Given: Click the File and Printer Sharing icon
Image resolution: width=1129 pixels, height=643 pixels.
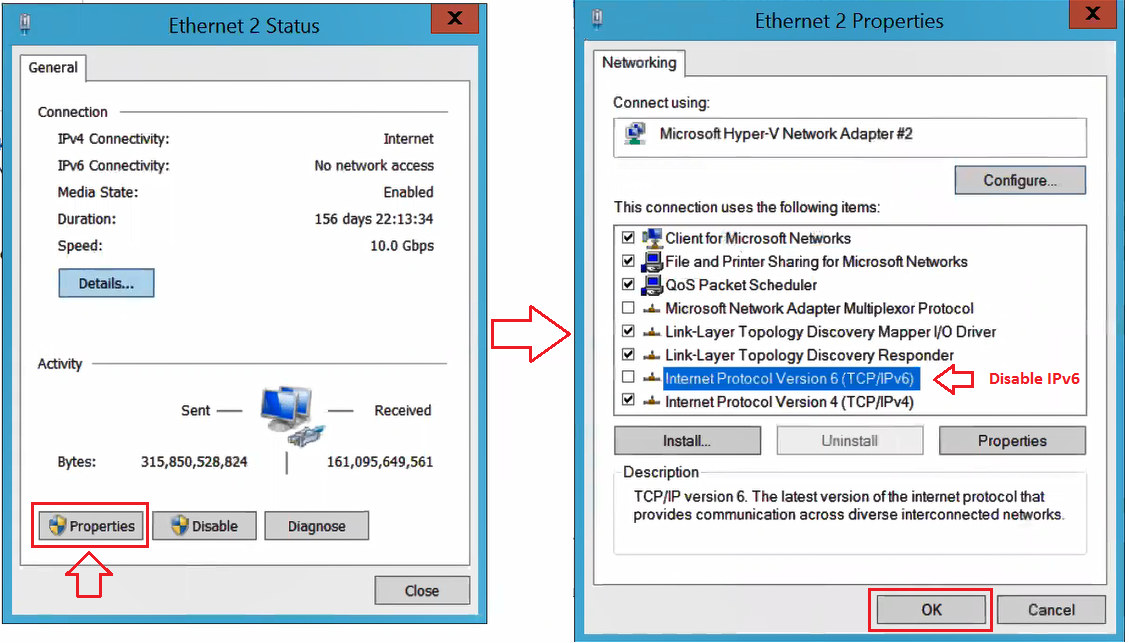Looking at the screenshot, I should point(652,261).
